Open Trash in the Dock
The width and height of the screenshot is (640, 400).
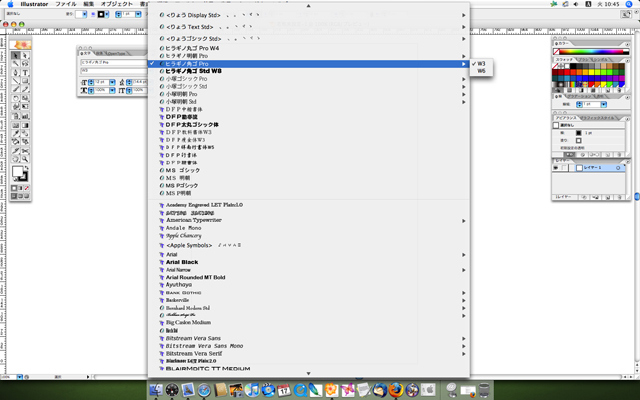[x=484, y=390]
